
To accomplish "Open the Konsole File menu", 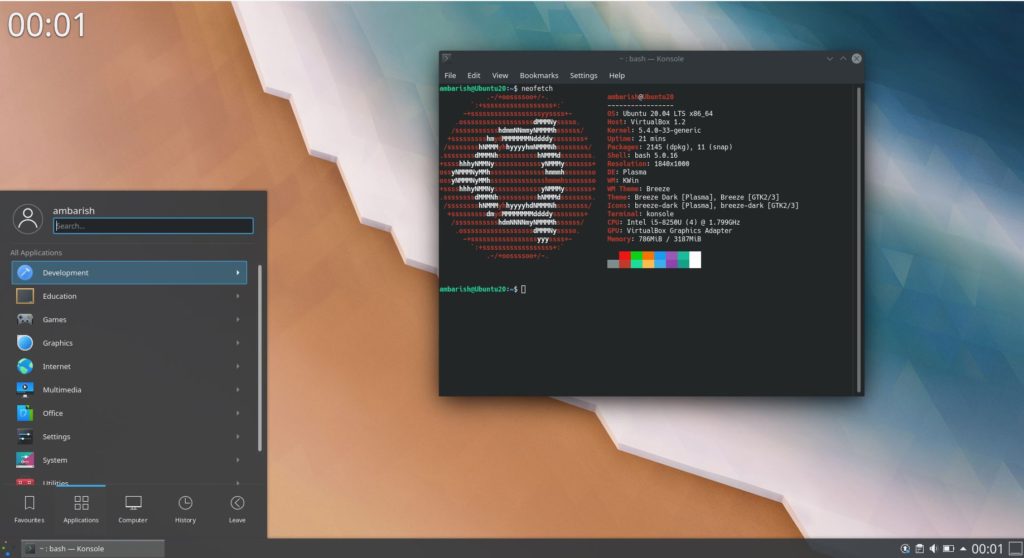I will pyautogui.click(x=450, y=76).
